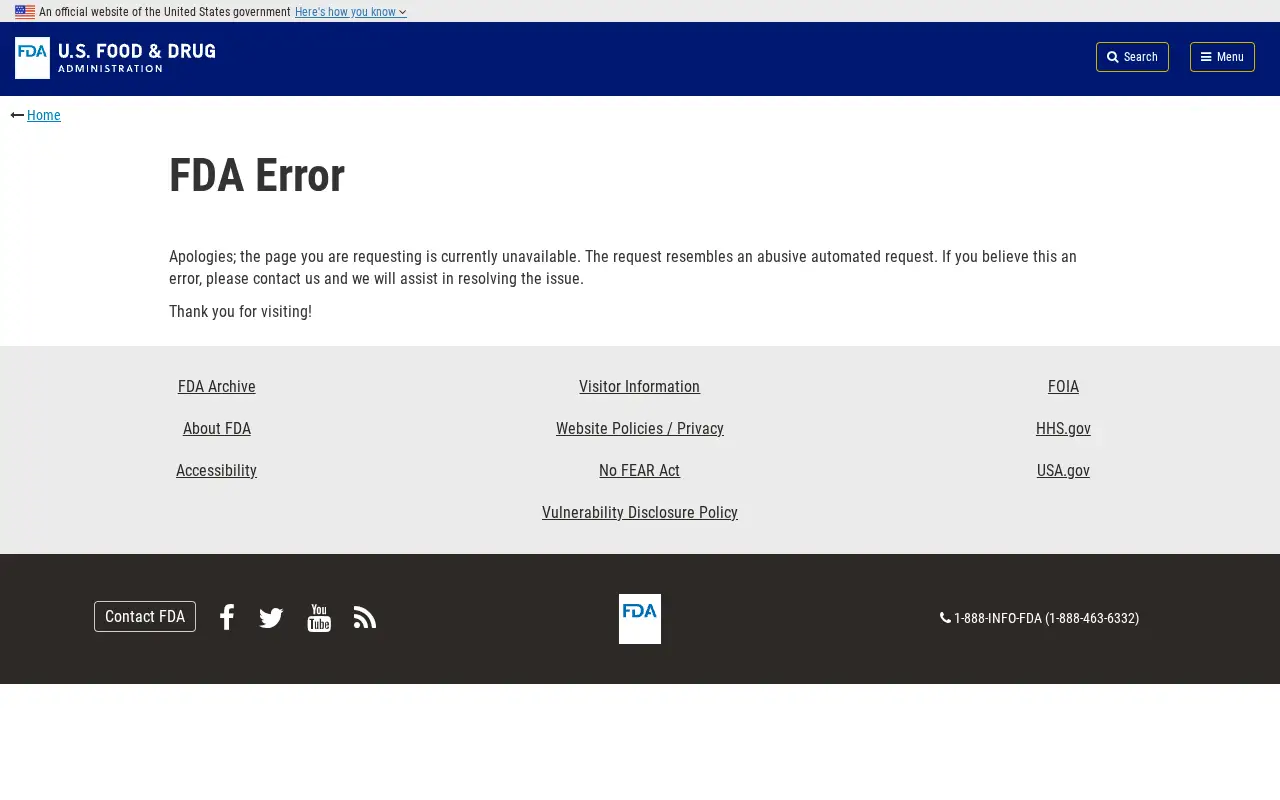Image resolution: width=1280 pixels, height=800 pixels.
Task: Open the FOIA link
Action: (1063, 387)
